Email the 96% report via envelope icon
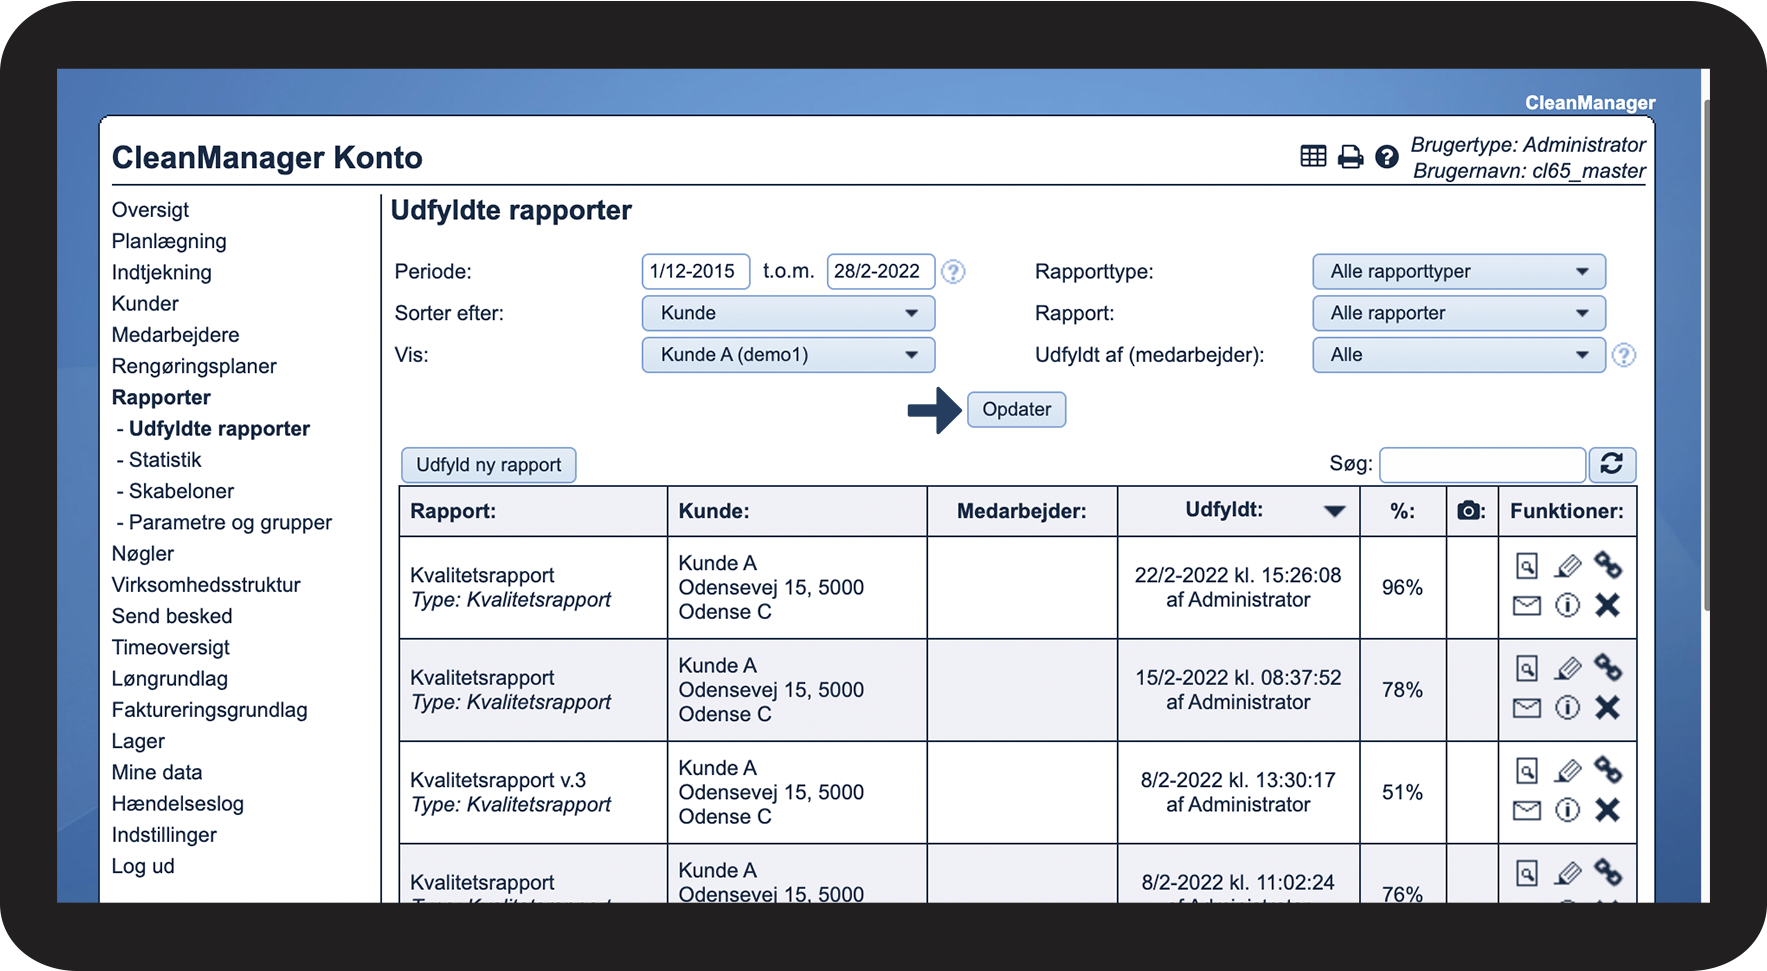 (x=1526, y=606)
